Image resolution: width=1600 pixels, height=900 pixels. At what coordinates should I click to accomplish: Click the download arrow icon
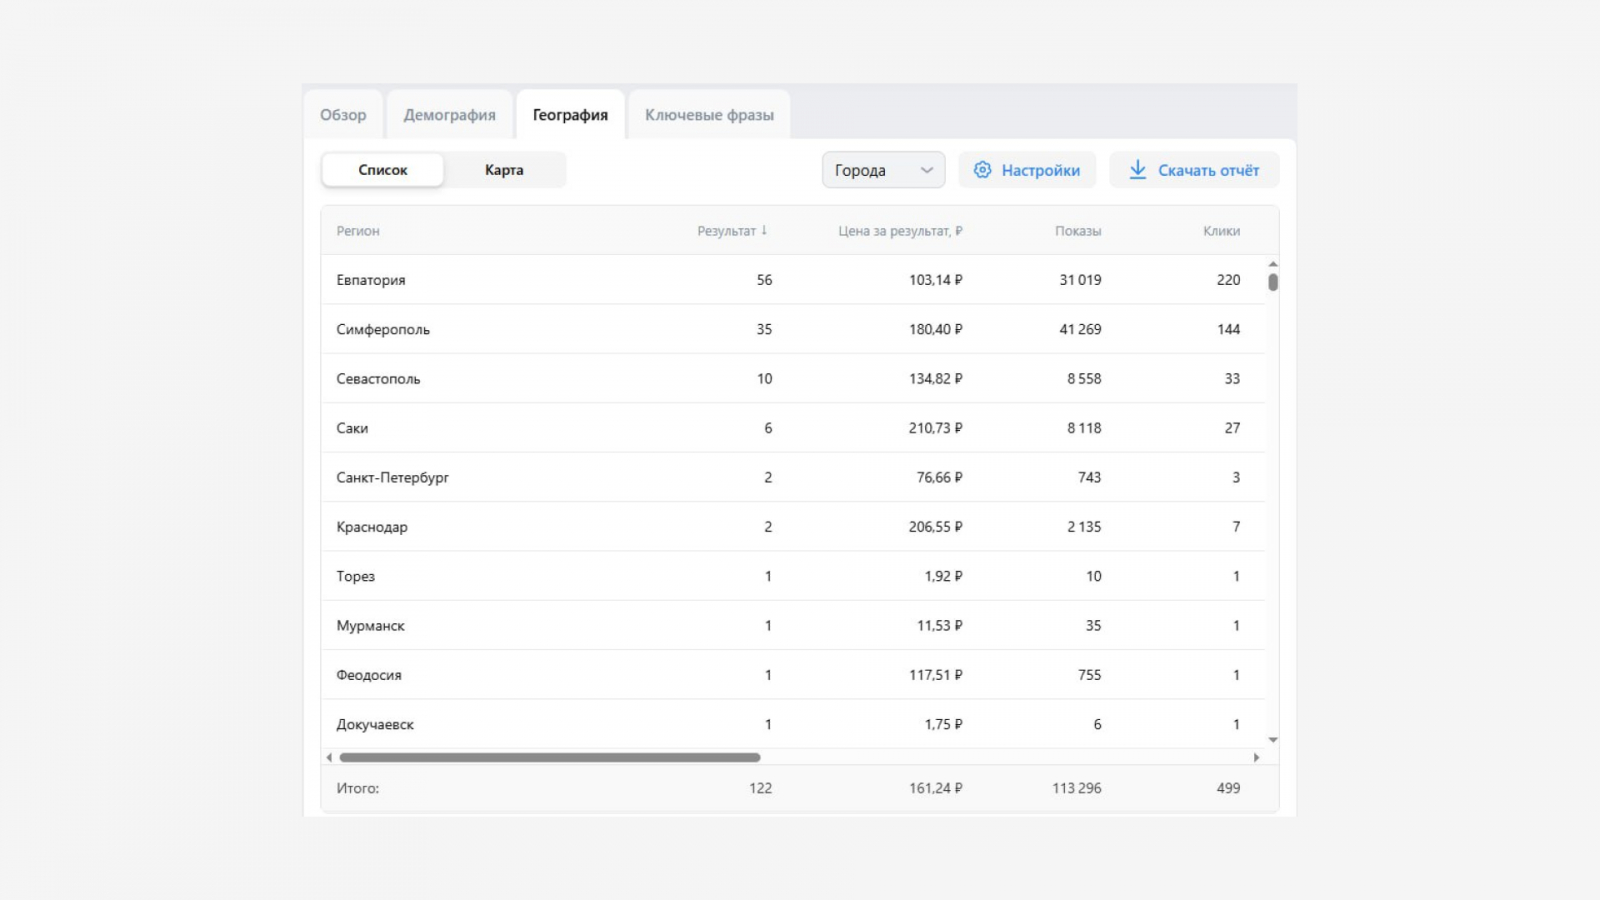(1137, 170)
